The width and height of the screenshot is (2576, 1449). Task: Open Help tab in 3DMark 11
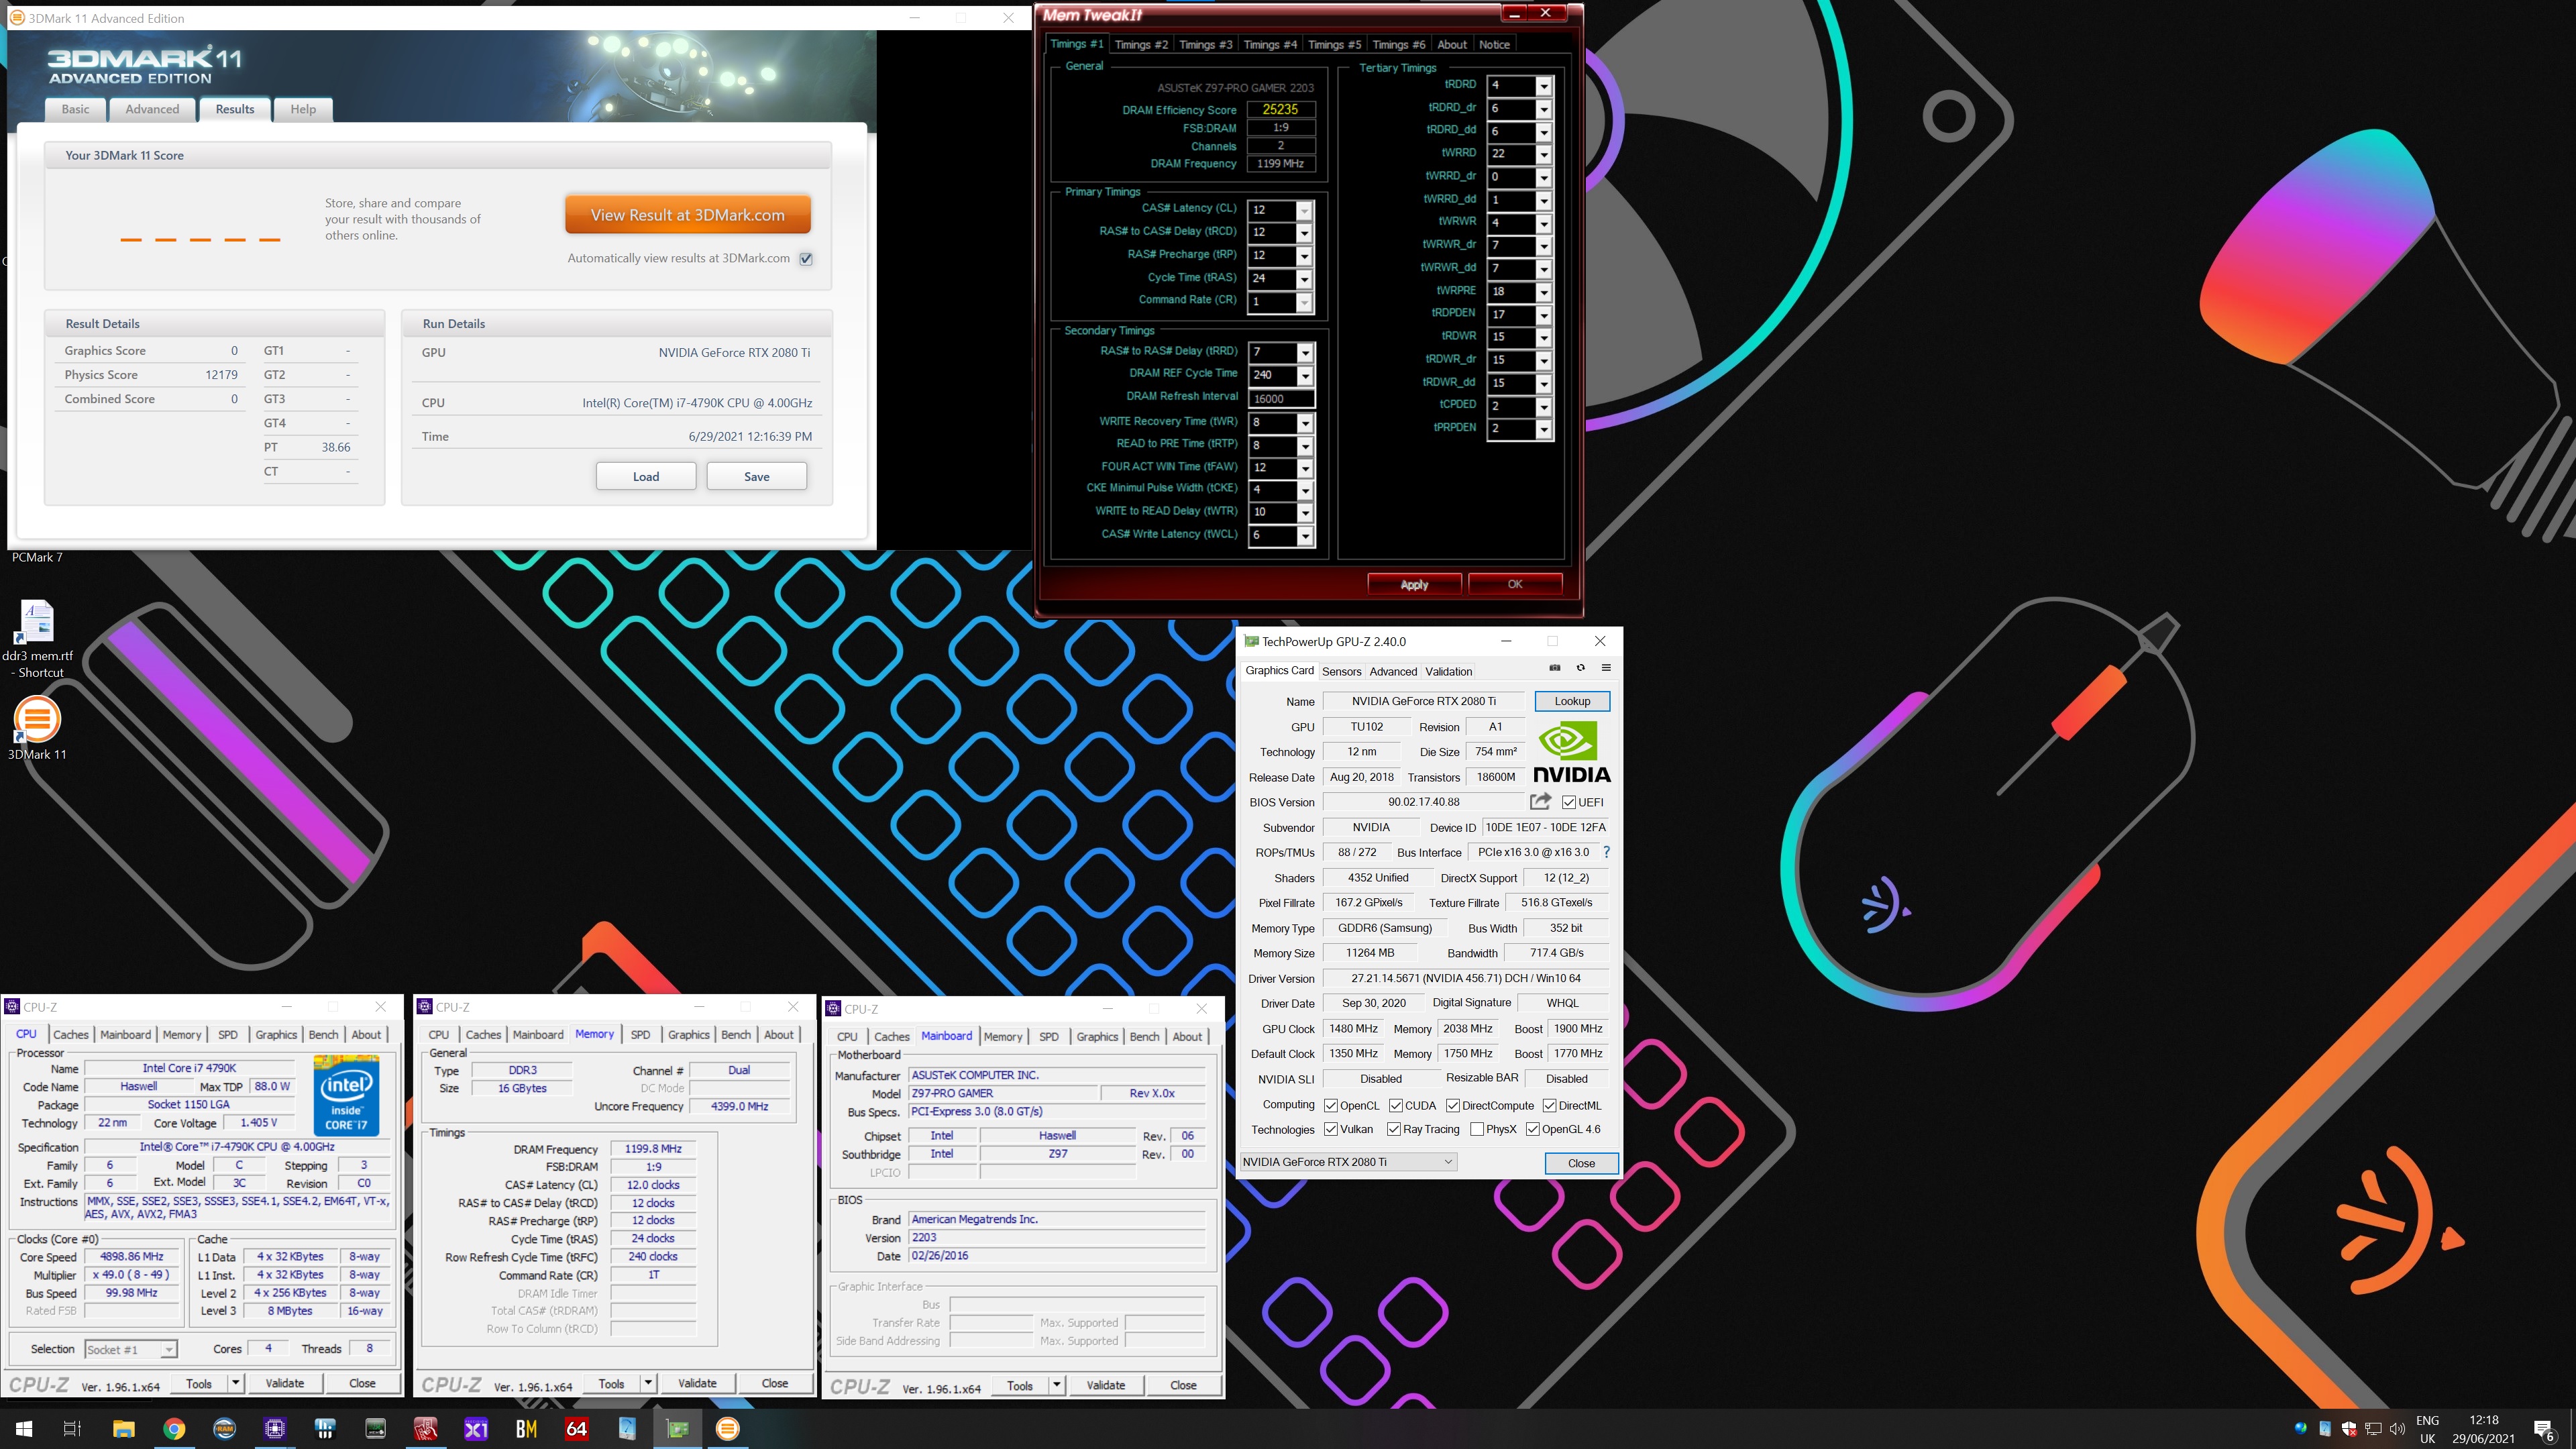pyautogui.click(x=303, y=109)
